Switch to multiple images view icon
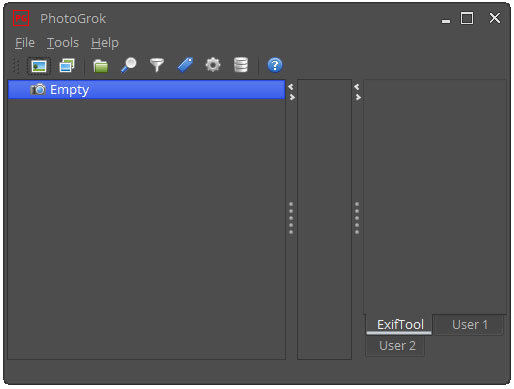Image resolution: width=514 pixels, height=389 pixels. (67, 65)
